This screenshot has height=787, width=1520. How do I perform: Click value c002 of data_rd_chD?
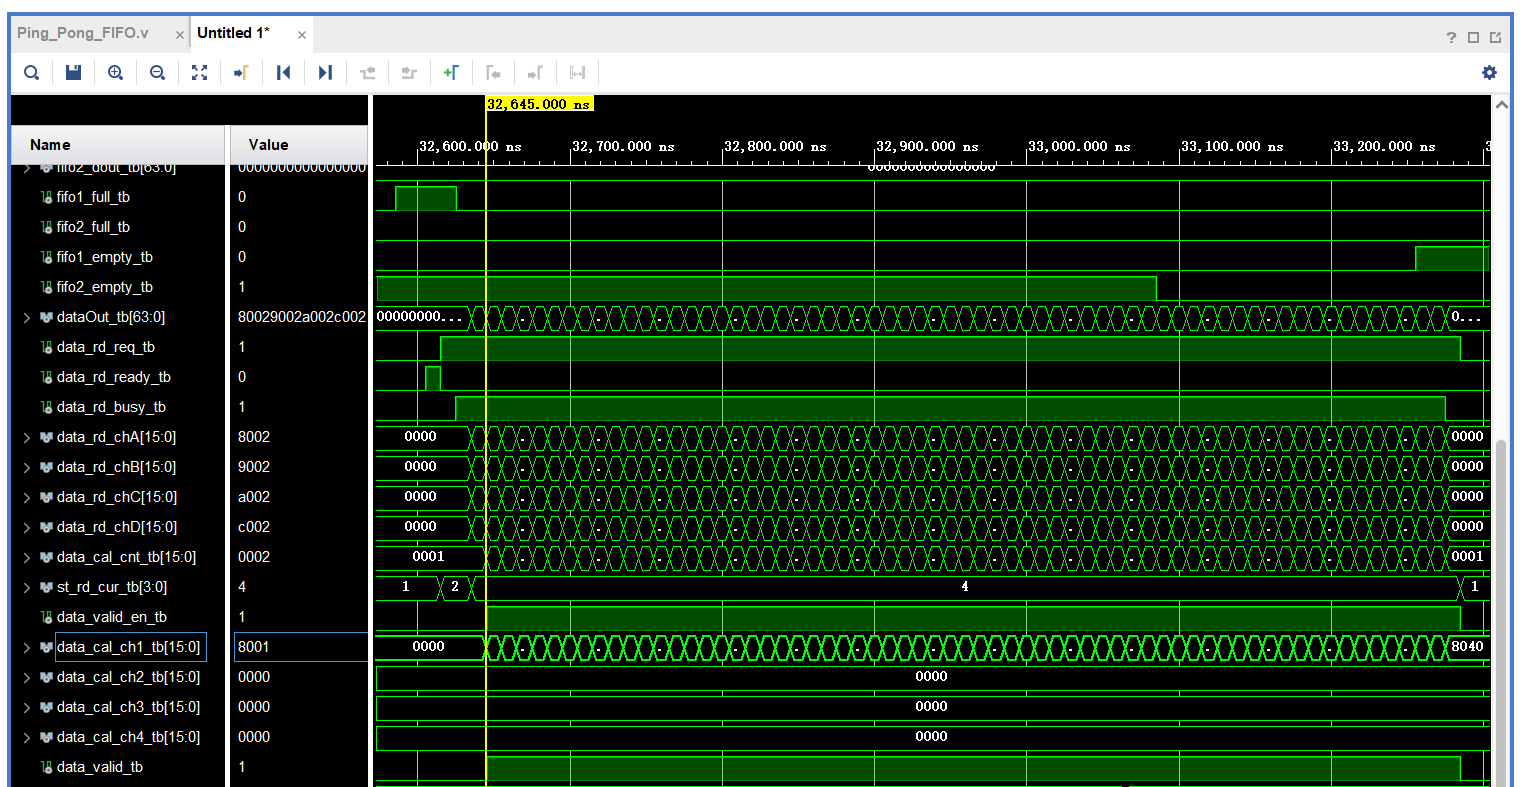tap(254, 527)
